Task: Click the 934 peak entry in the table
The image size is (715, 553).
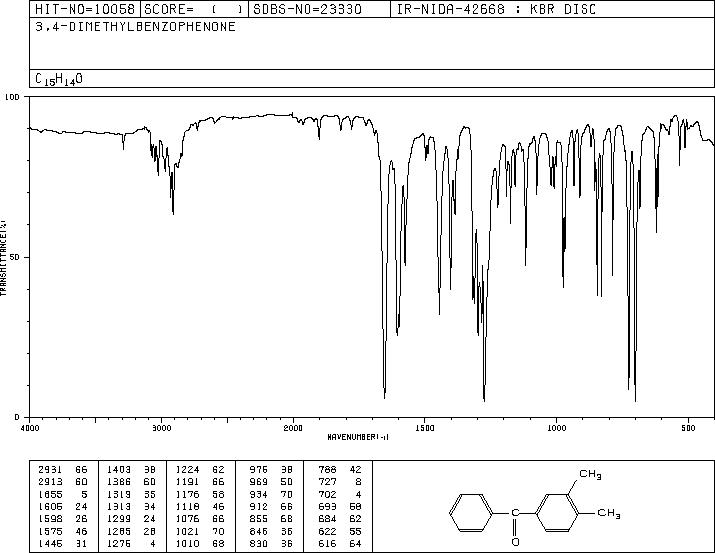Action: coord(271,494)
